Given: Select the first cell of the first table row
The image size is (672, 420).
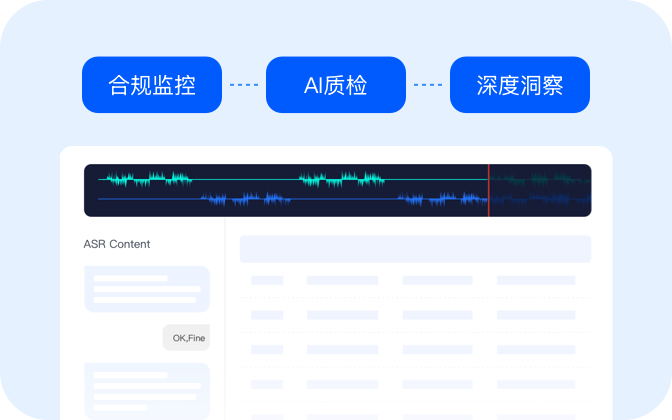Looking at the screenshot, I should pos(267,281).
